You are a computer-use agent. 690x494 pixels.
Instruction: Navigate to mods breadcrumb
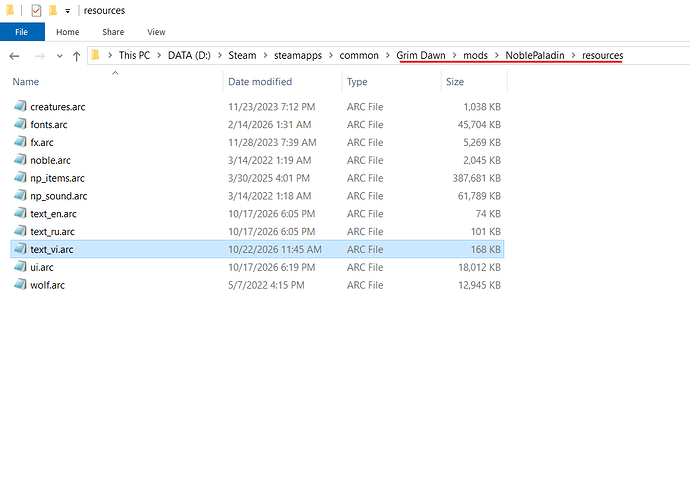tap(476, 55)
